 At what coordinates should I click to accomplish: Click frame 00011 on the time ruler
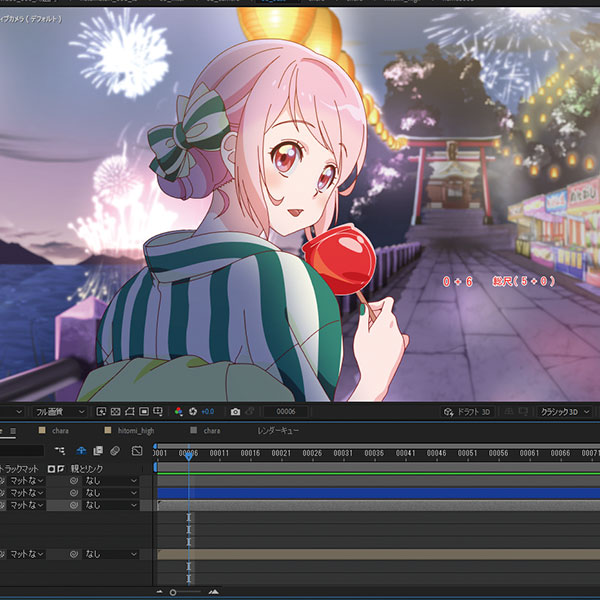(219, 453)
